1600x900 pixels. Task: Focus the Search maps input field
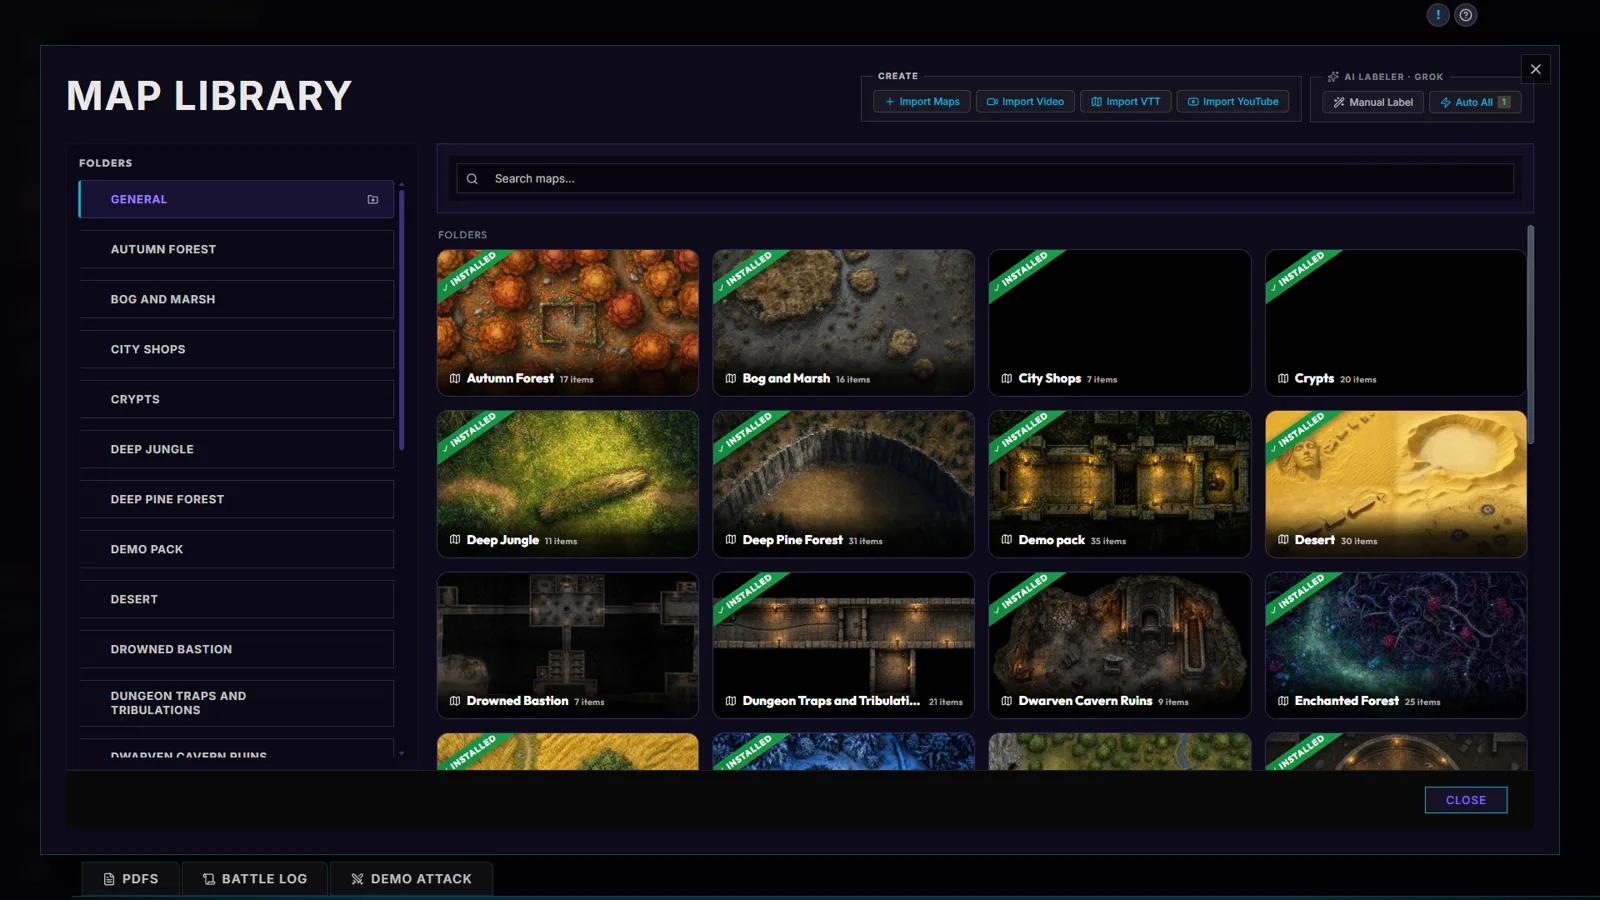pos(985,179)
